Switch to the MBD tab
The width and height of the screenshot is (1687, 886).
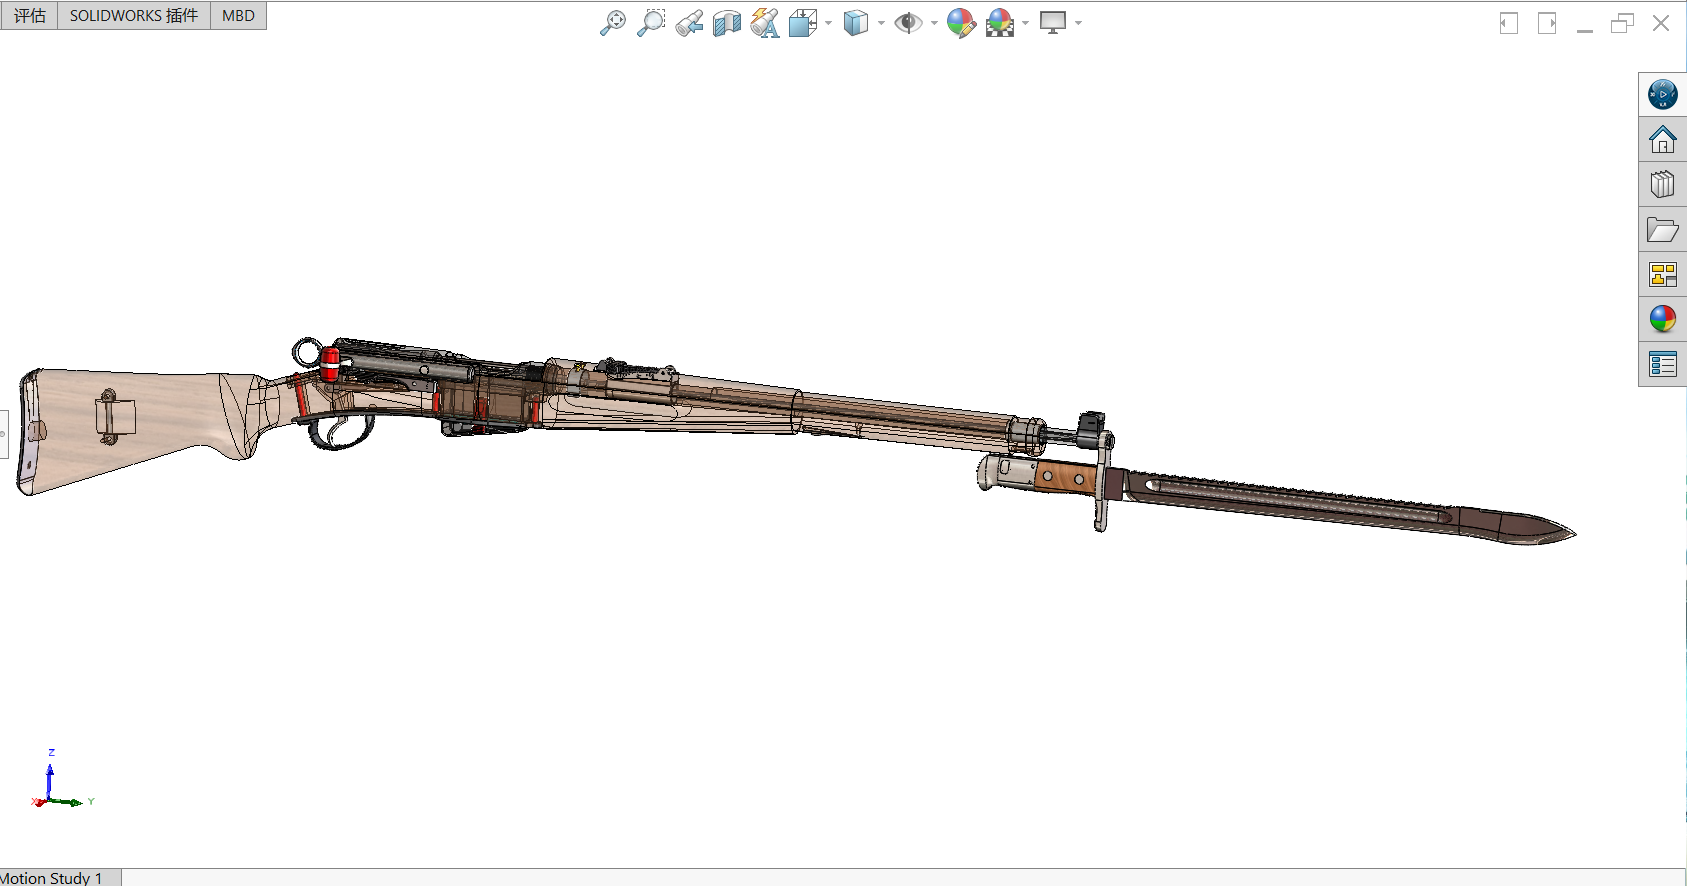238,15
